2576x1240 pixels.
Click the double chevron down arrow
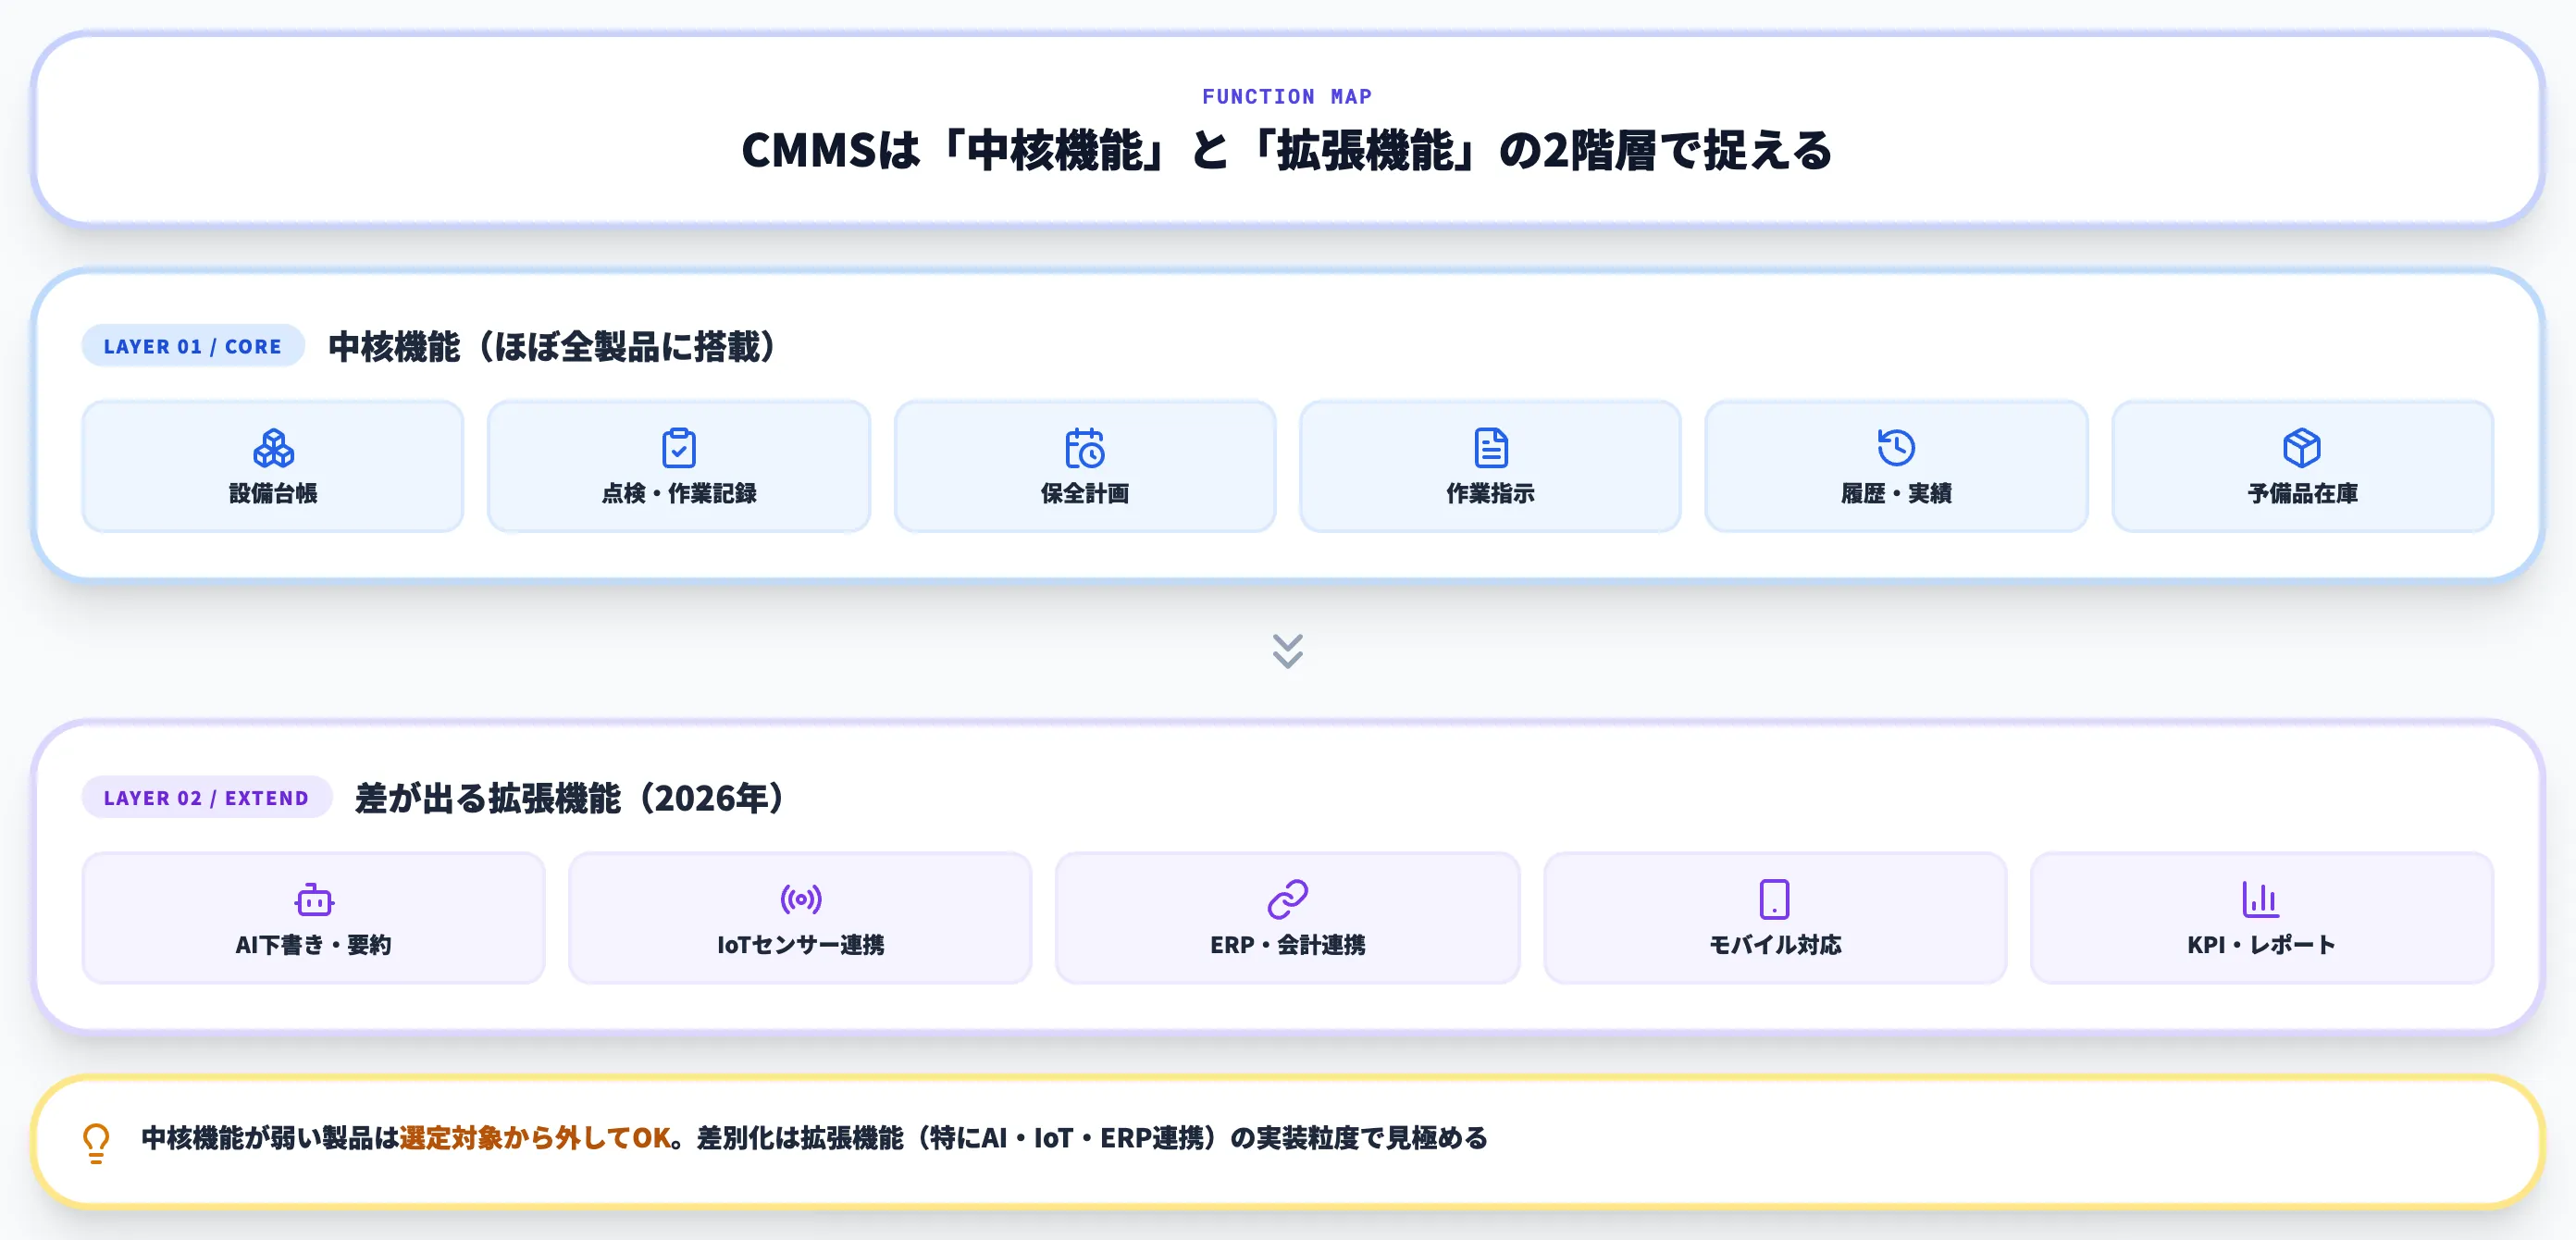(1288, 651)
